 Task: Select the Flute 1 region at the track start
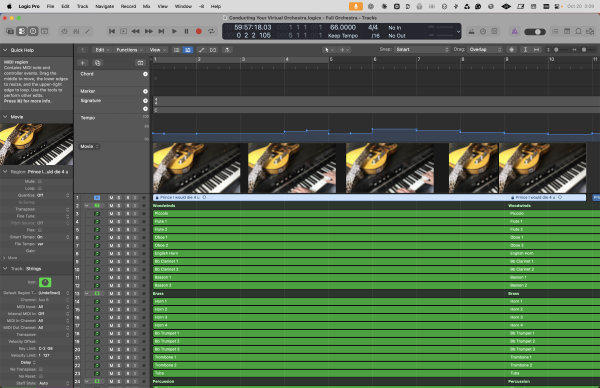[330, 222]
